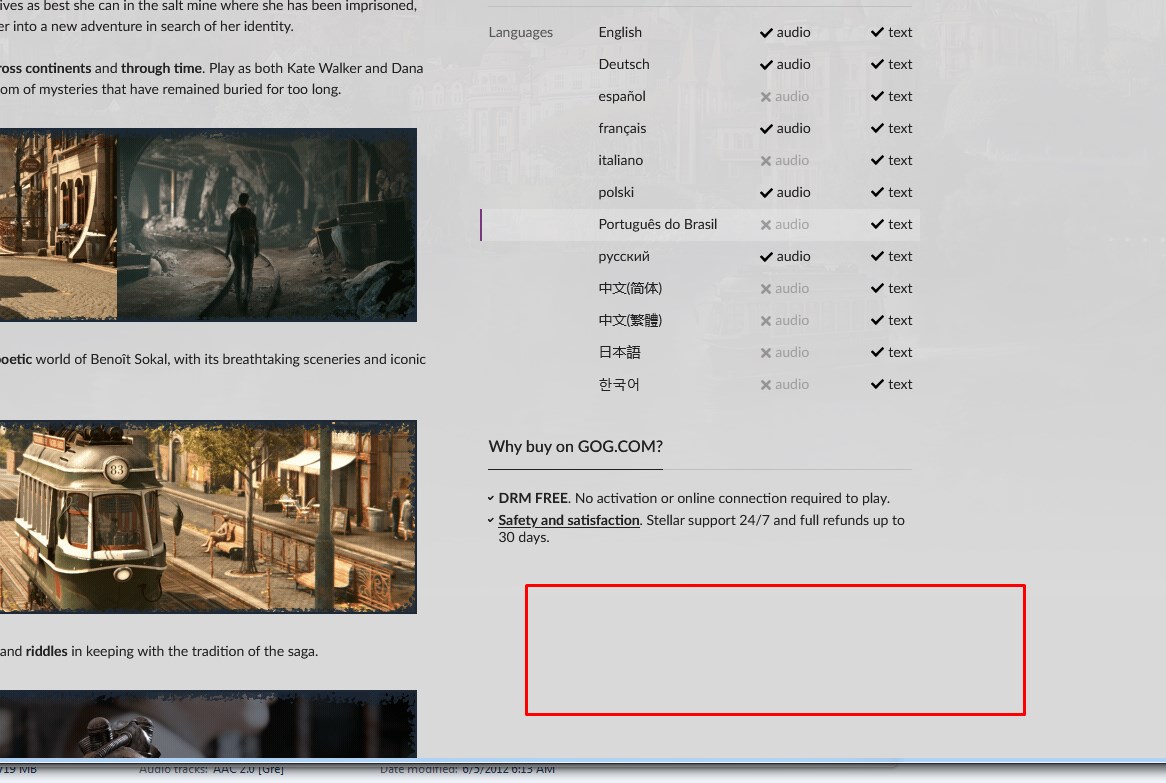Select the español language name

[622, 97]
